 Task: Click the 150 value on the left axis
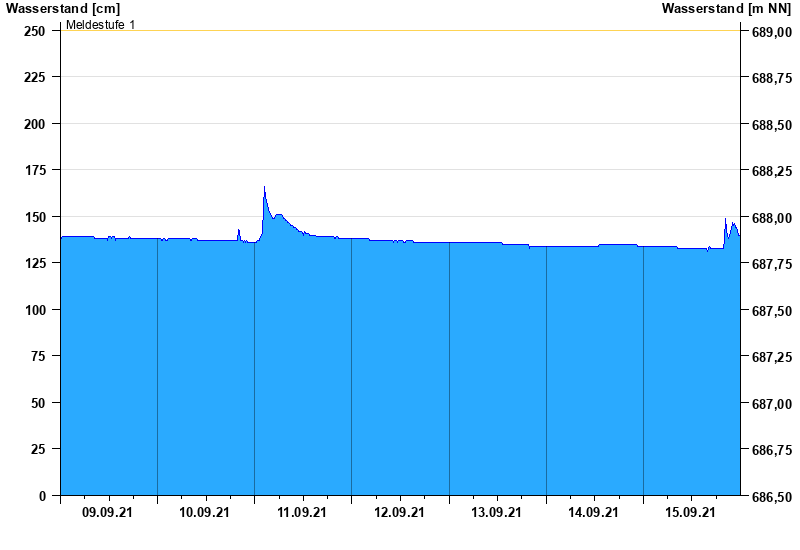35,217
